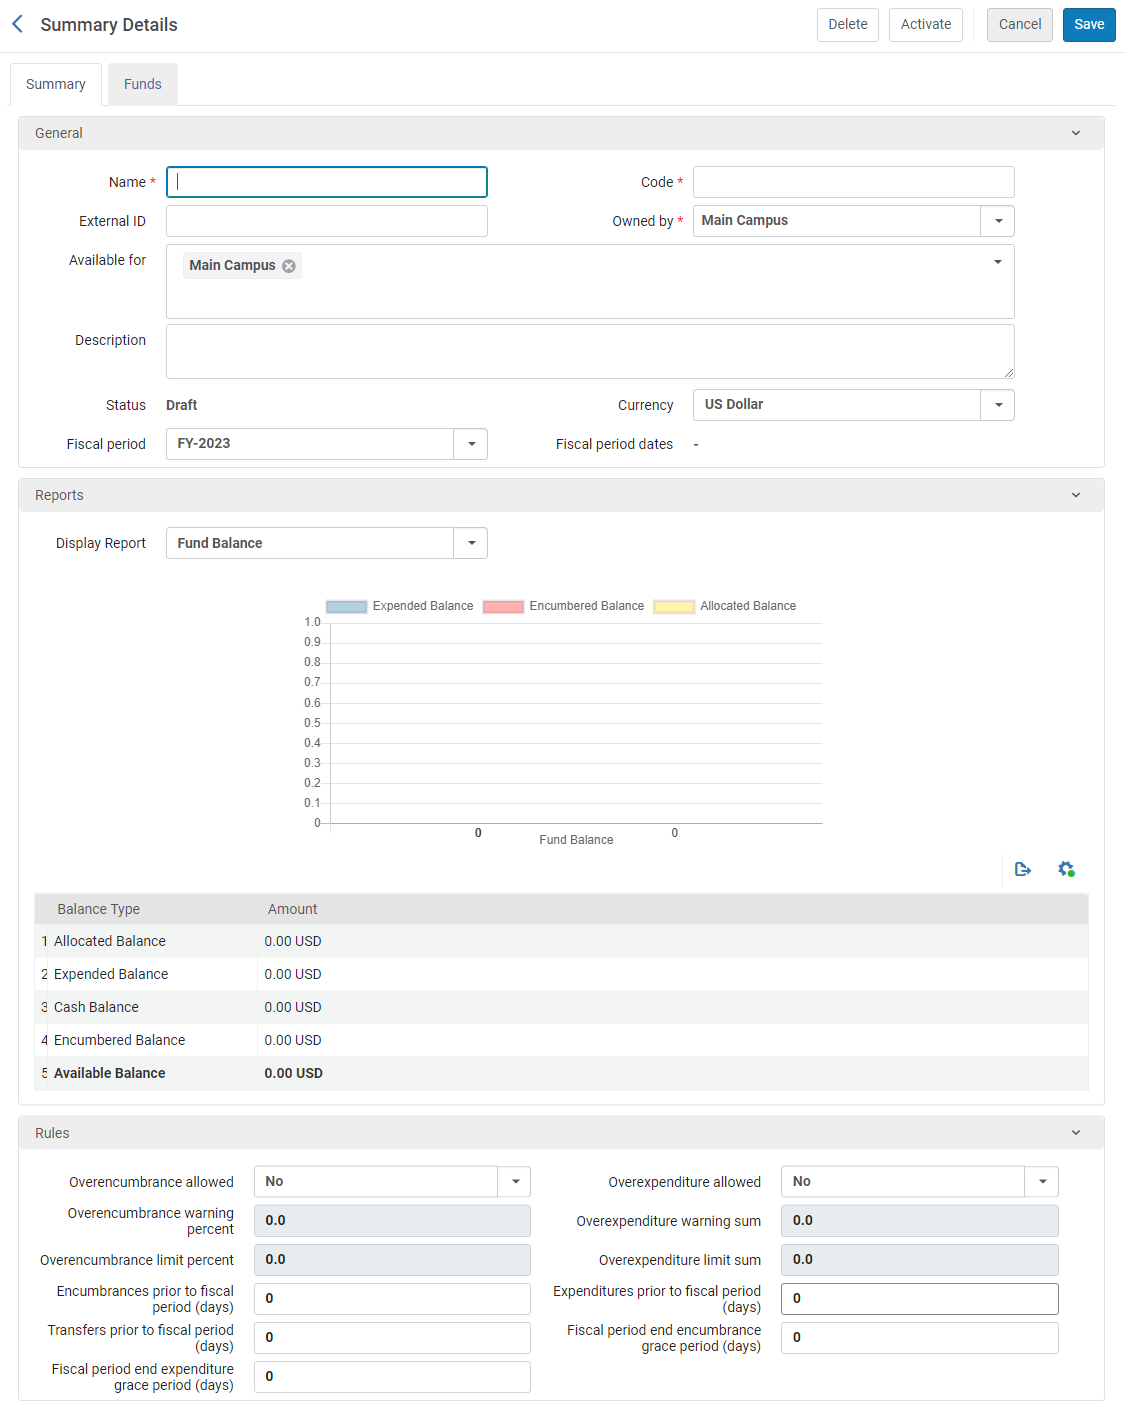The width and height of the screenshot is (1125, 1405).
Task: Click the Cancel button
Action: 1020,25
